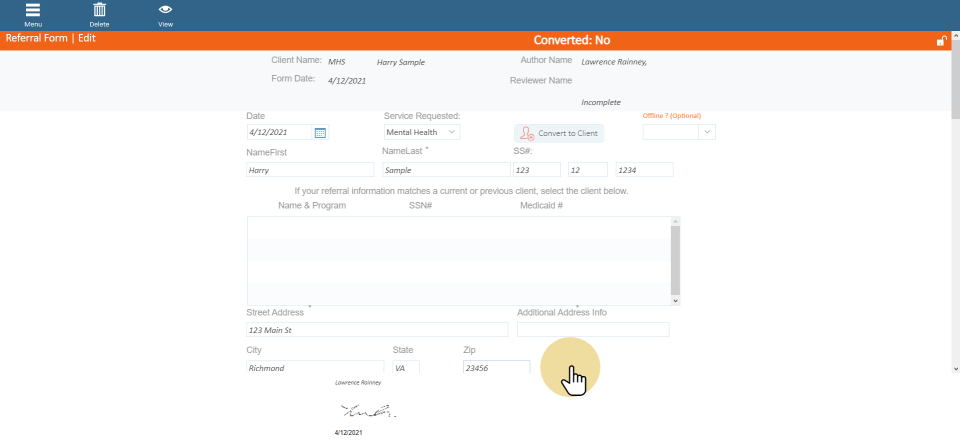
Task: Focus the Additional Address Info field
Action: [x=593, y=330]
